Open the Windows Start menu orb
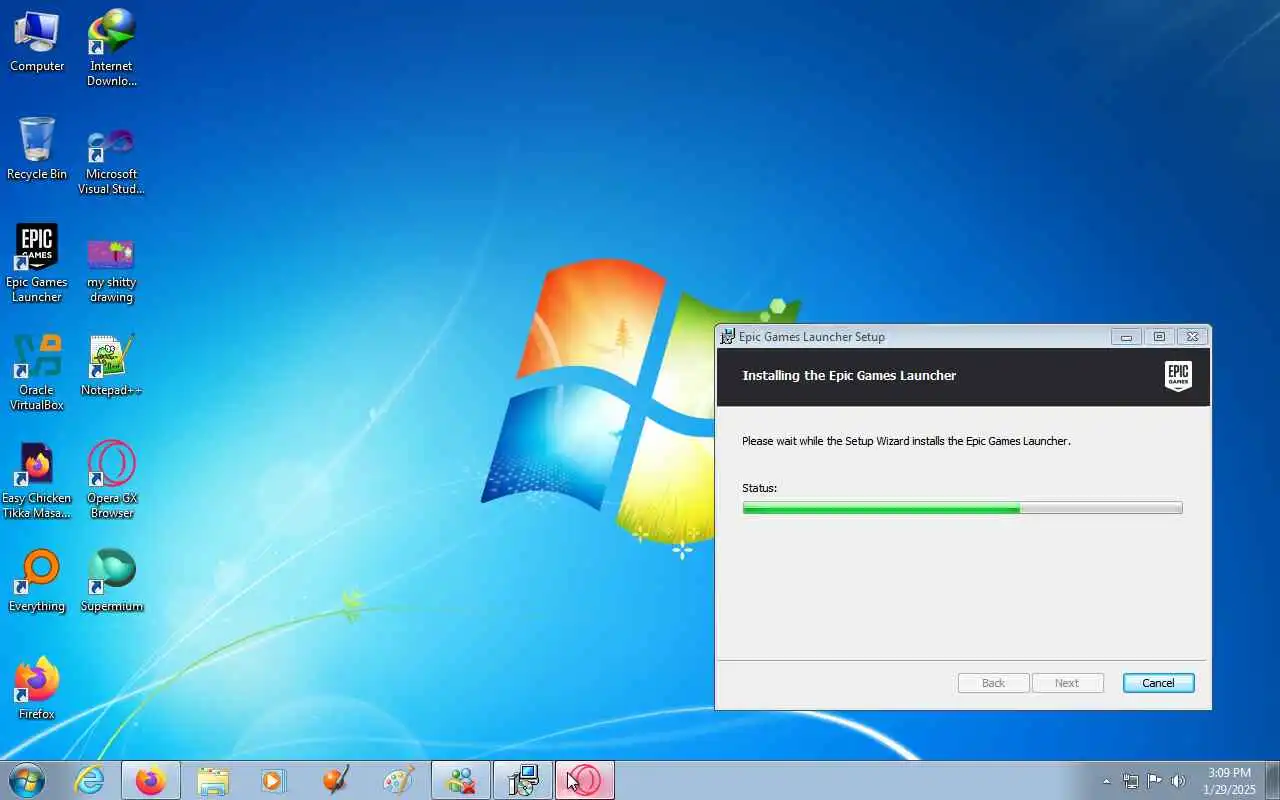The width and height of the screenshot is (1280, 800). coord(27,780)
